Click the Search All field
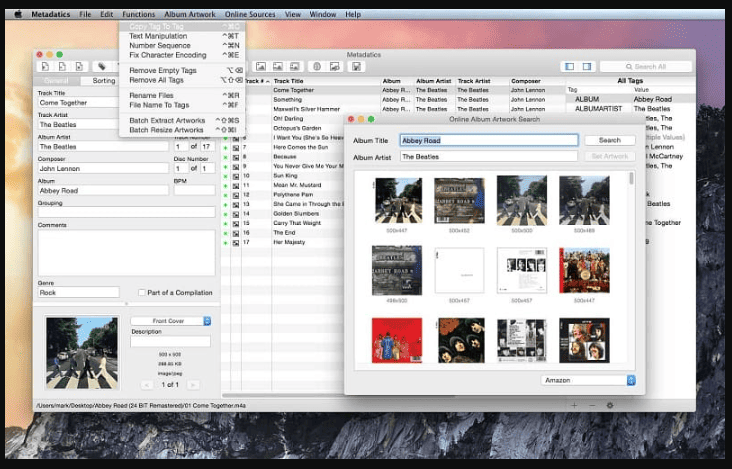 (646, 67)
